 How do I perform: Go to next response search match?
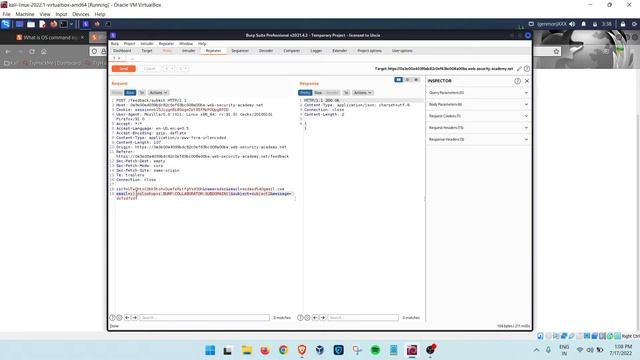point(322,318)
